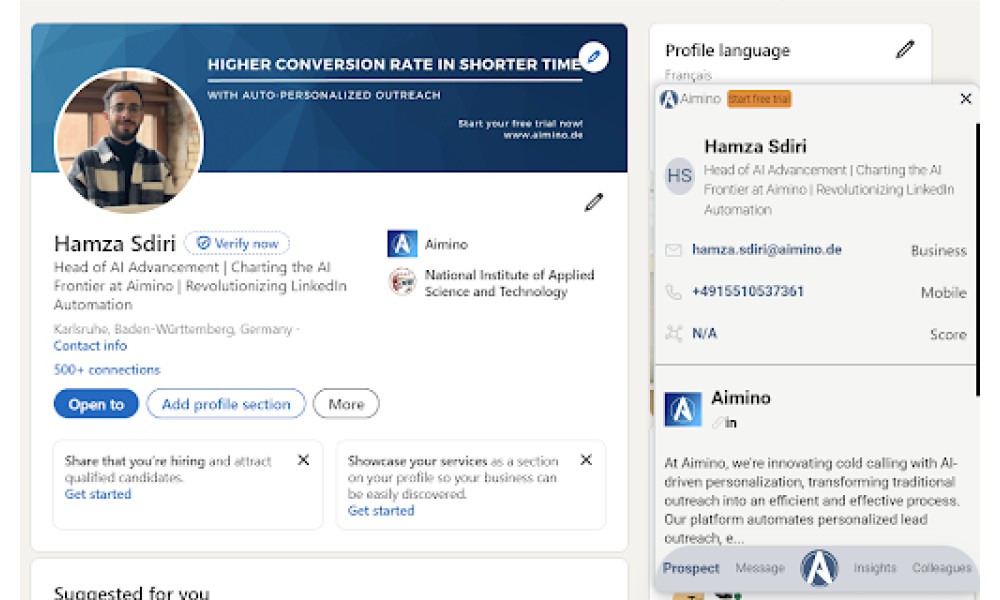Open National Institute of Applied Science link
This screenshot has height=600, width=1000.
pos(509,283)
